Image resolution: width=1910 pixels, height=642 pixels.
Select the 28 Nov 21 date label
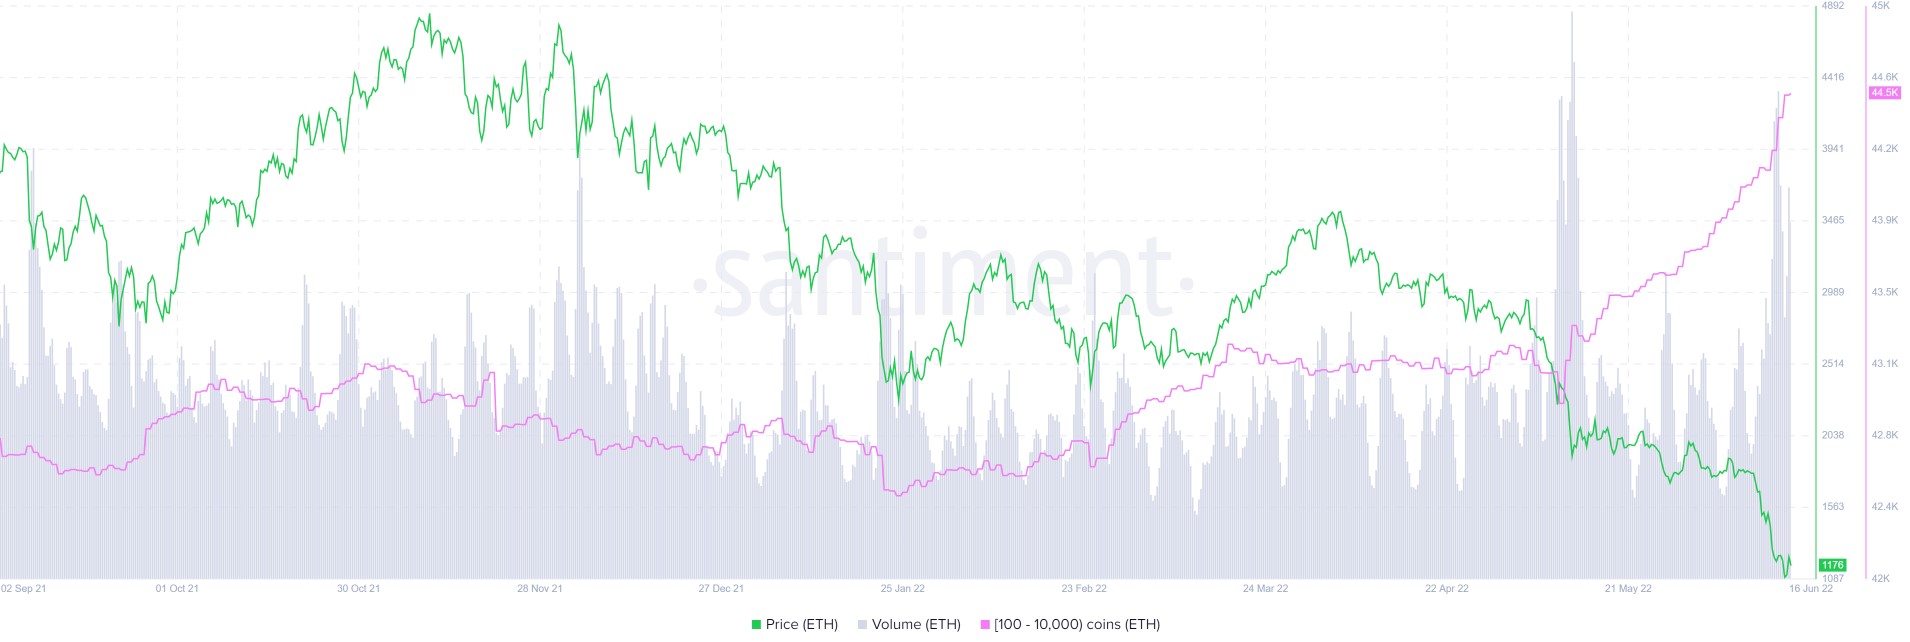tap(540, 588)
